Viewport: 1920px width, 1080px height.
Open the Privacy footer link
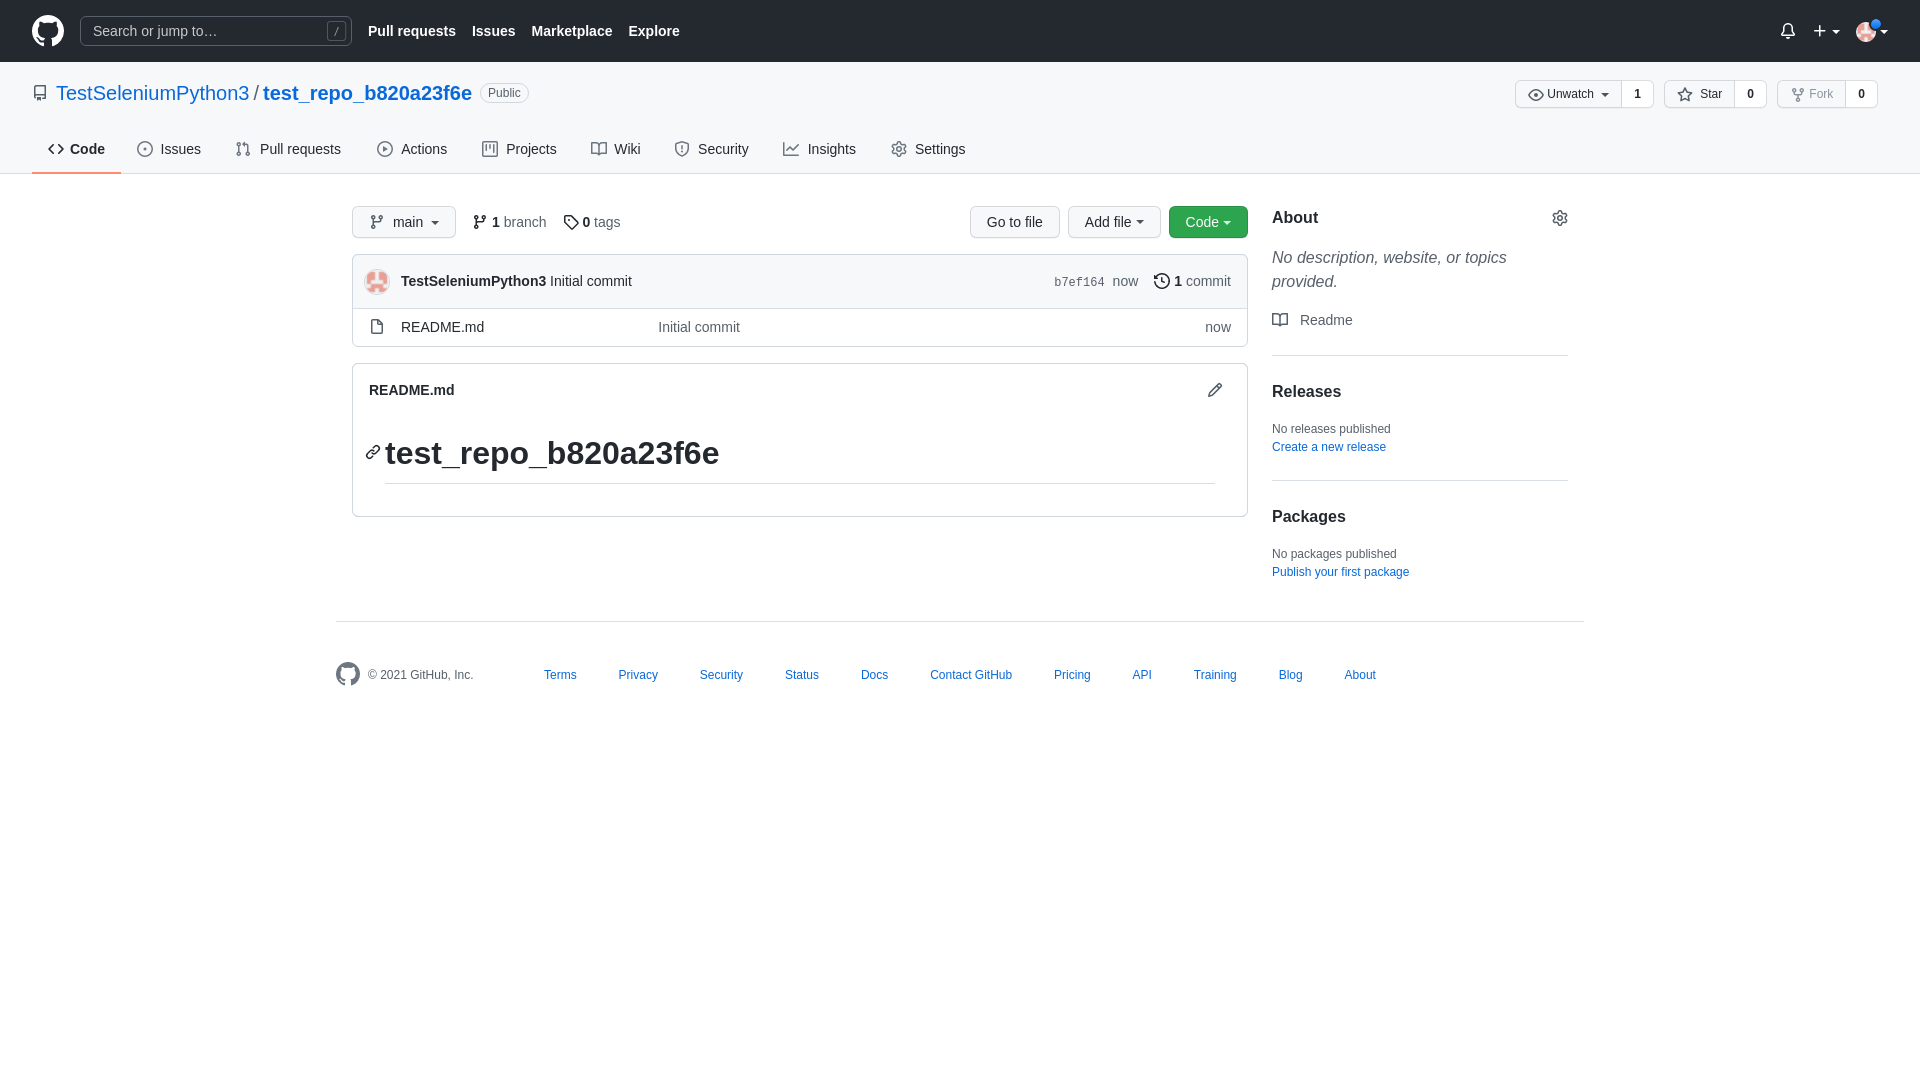[x=638, y=675]
